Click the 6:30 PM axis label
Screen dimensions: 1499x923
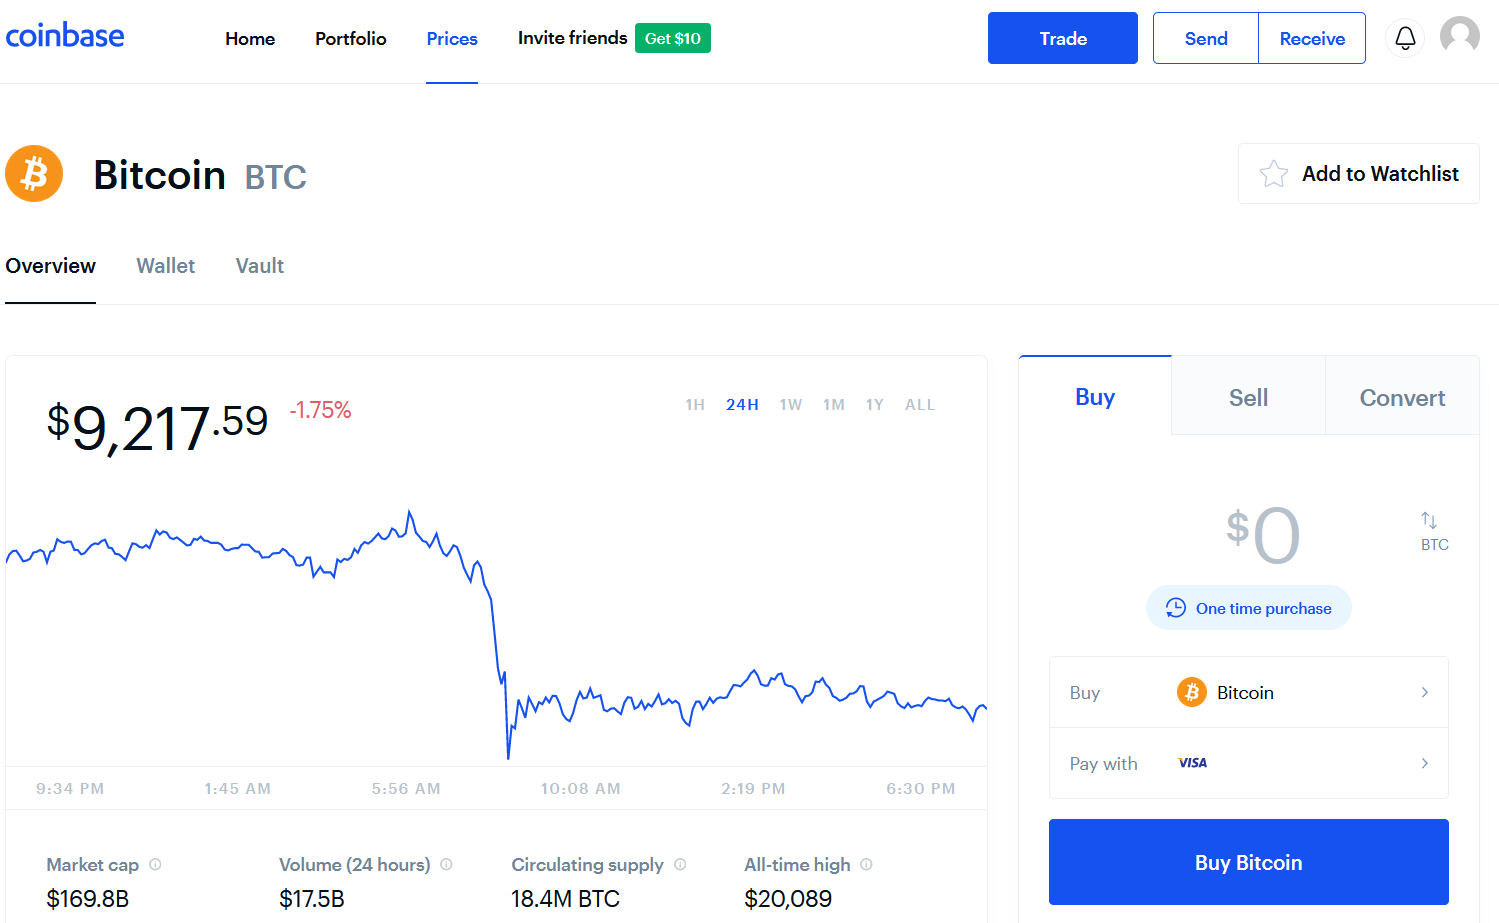tap(921, 789)
